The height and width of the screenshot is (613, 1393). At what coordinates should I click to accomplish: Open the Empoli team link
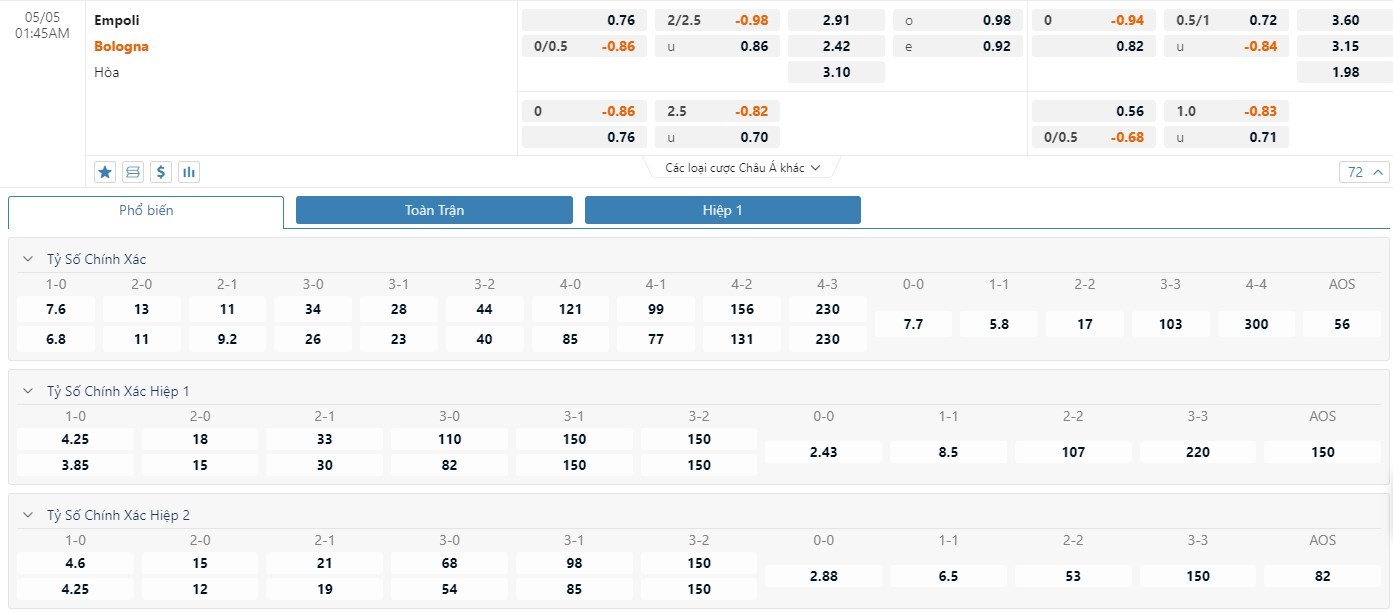pyautogui.click(x=117, y=20)
